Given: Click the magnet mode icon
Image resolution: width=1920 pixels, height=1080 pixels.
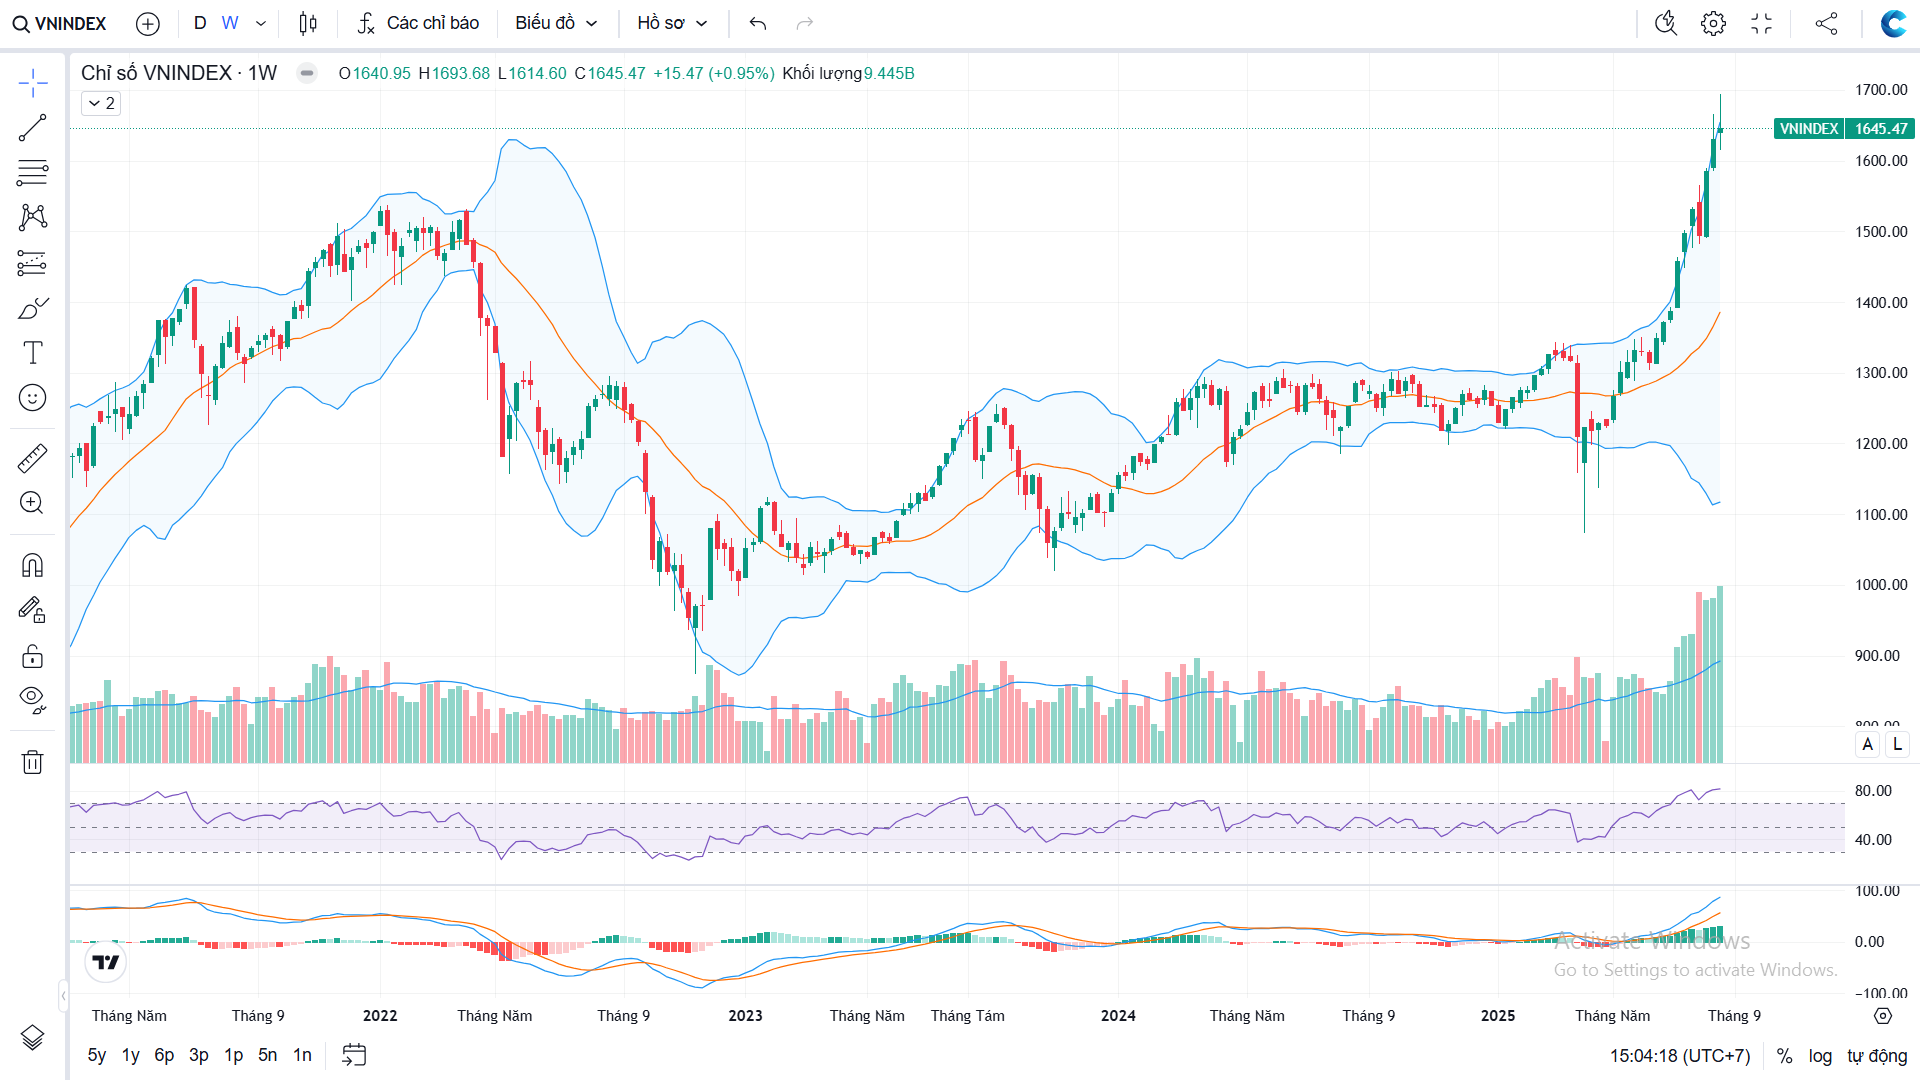Looking at the screenshot, I should pos(32,566).
